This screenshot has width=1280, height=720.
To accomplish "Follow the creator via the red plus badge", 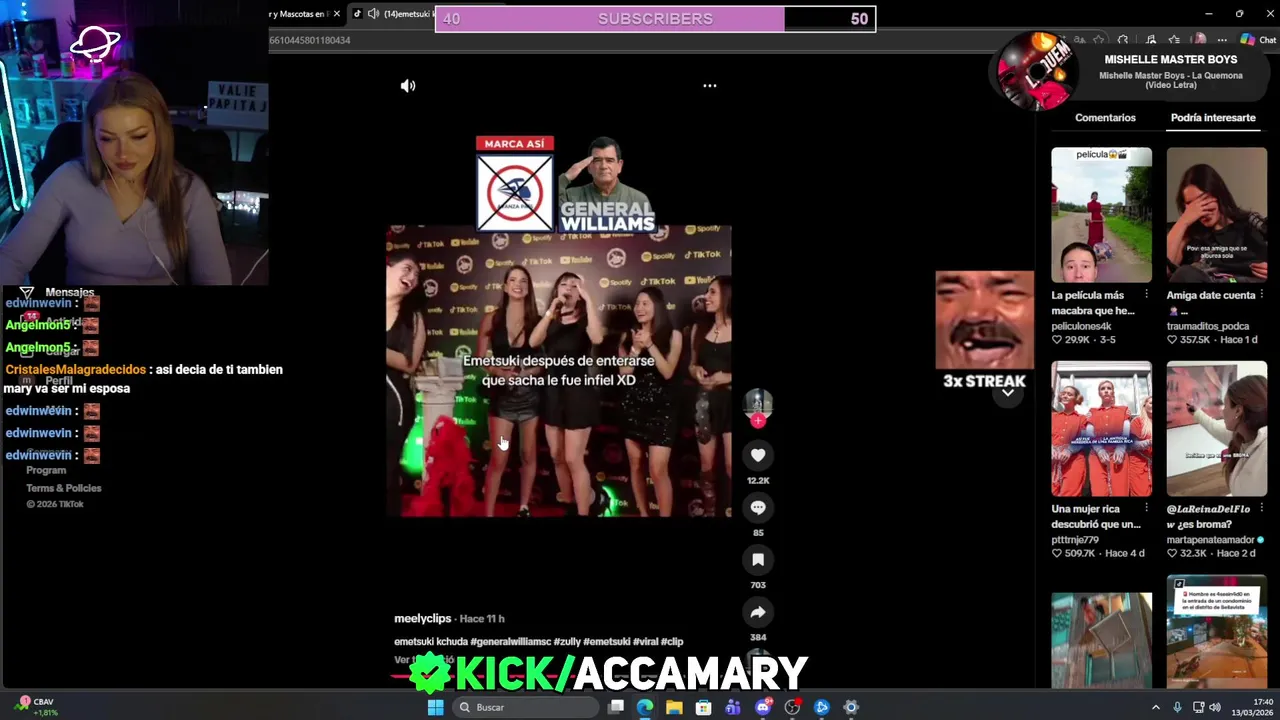I will (x=758, y=421).
